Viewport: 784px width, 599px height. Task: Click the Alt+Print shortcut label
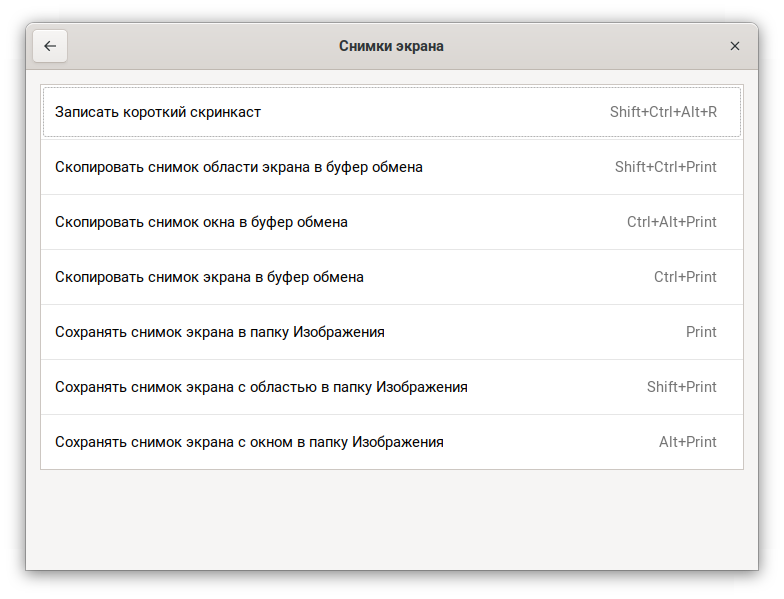click(x=687, y=442)
